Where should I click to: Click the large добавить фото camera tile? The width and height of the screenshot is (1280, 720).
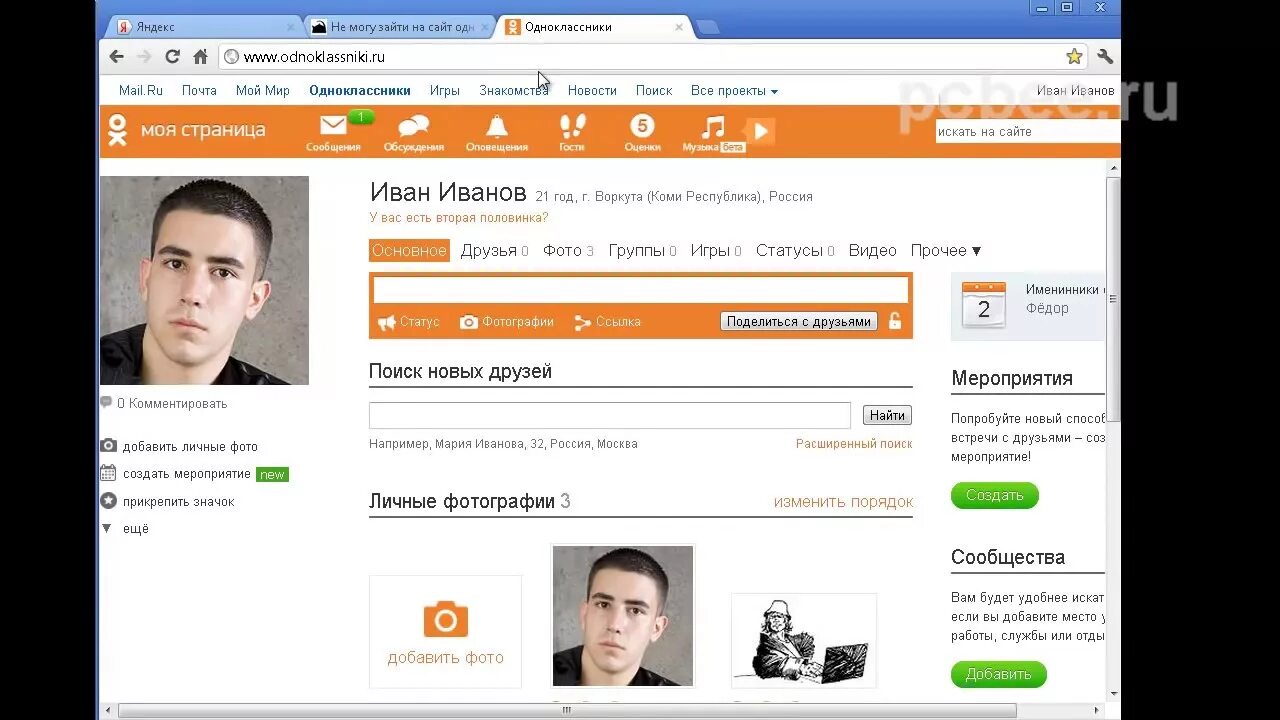click(445, 632)
